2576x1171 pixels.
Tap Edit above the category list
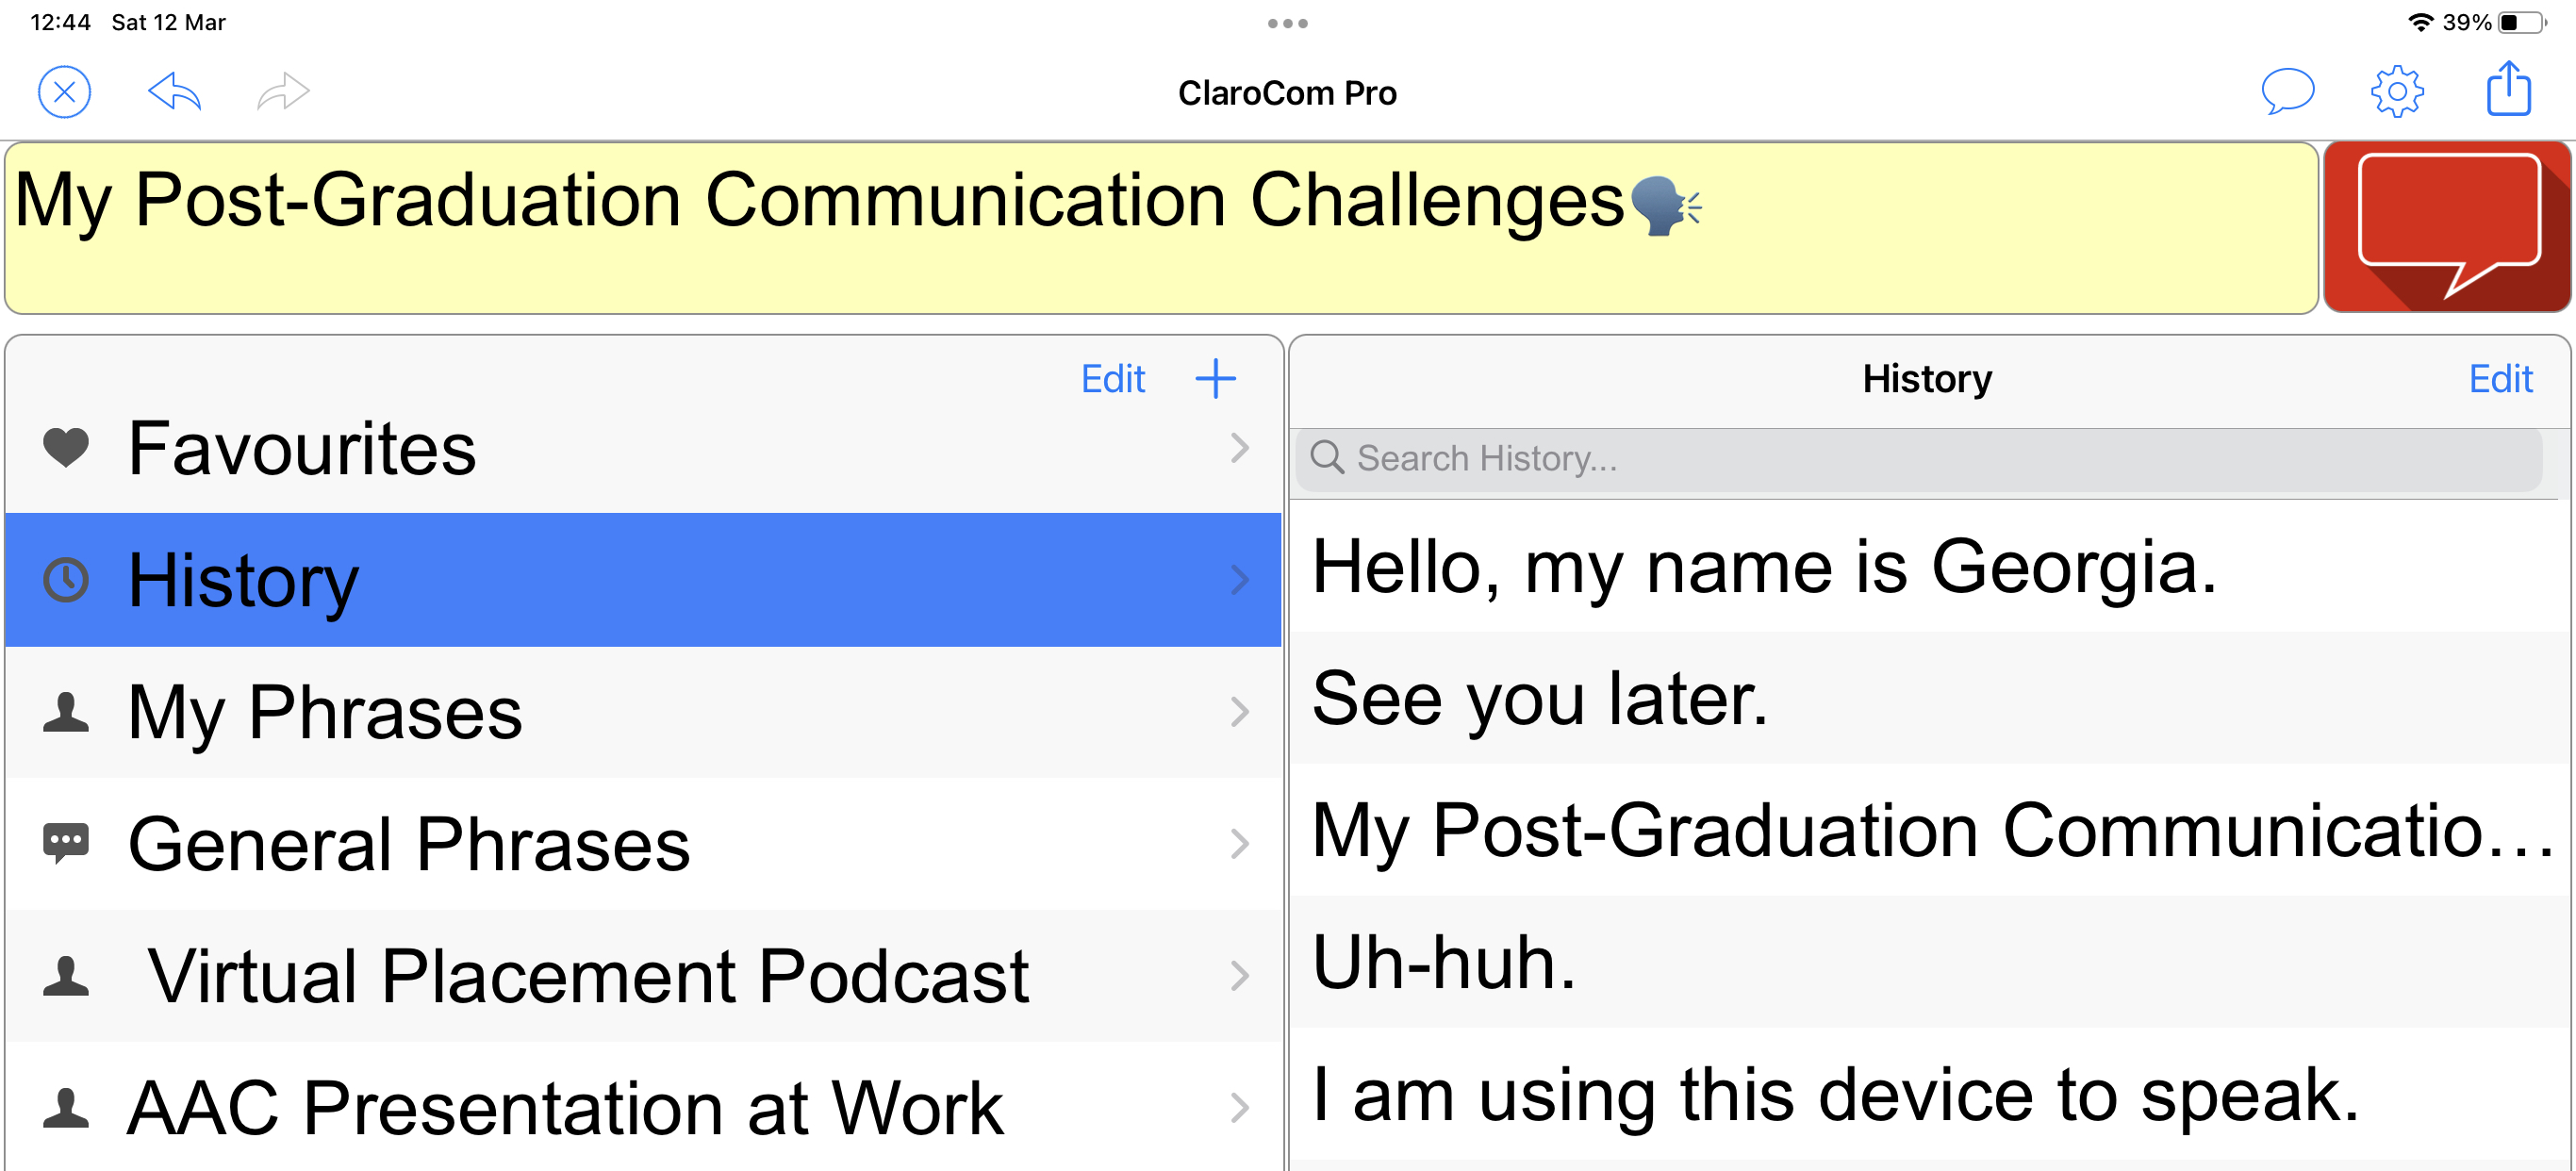[x=1112, y=378]
